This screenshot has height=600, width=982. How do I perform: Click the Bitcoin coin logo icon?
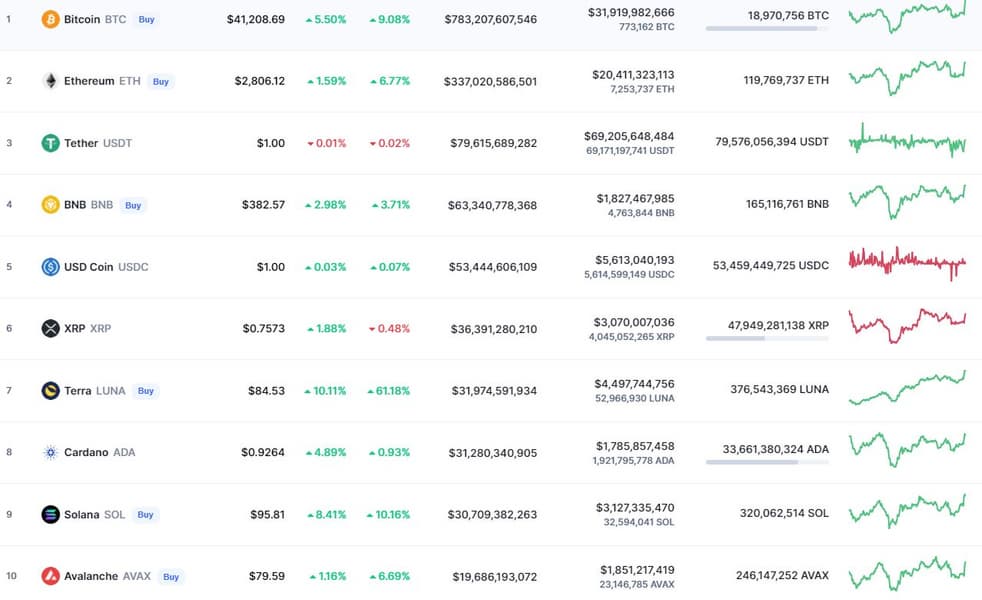pyautogui.click(x=50, y=19)
